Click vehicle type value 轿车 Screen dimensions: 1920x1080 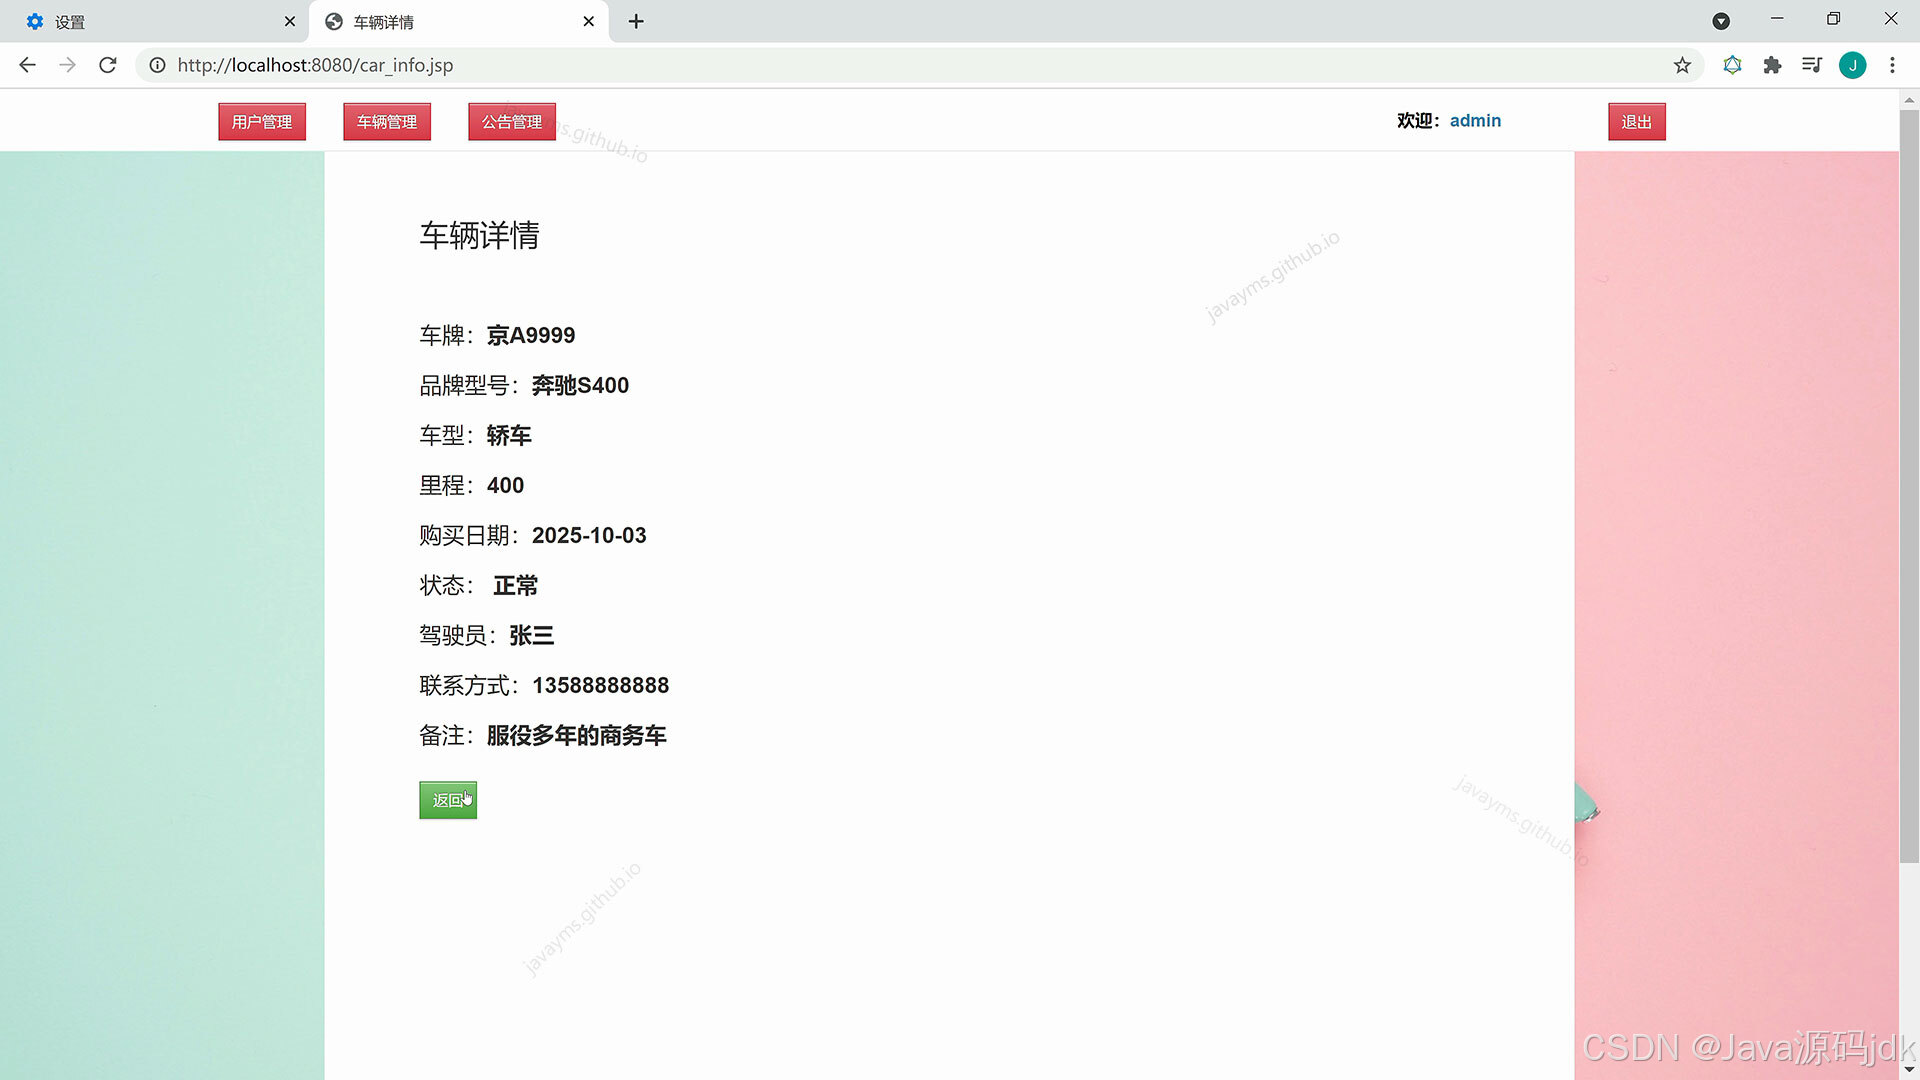(509, 436)
